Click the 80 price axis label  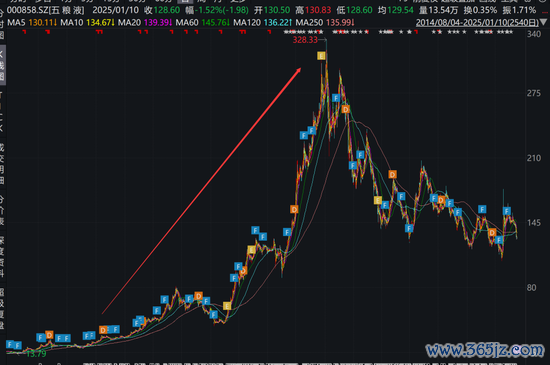pyautogui.click(x=531, y=288)
